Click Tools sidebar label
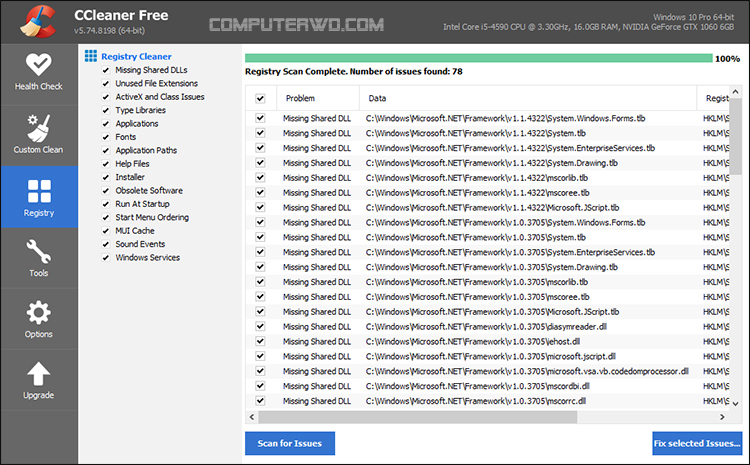 point(39,273)
